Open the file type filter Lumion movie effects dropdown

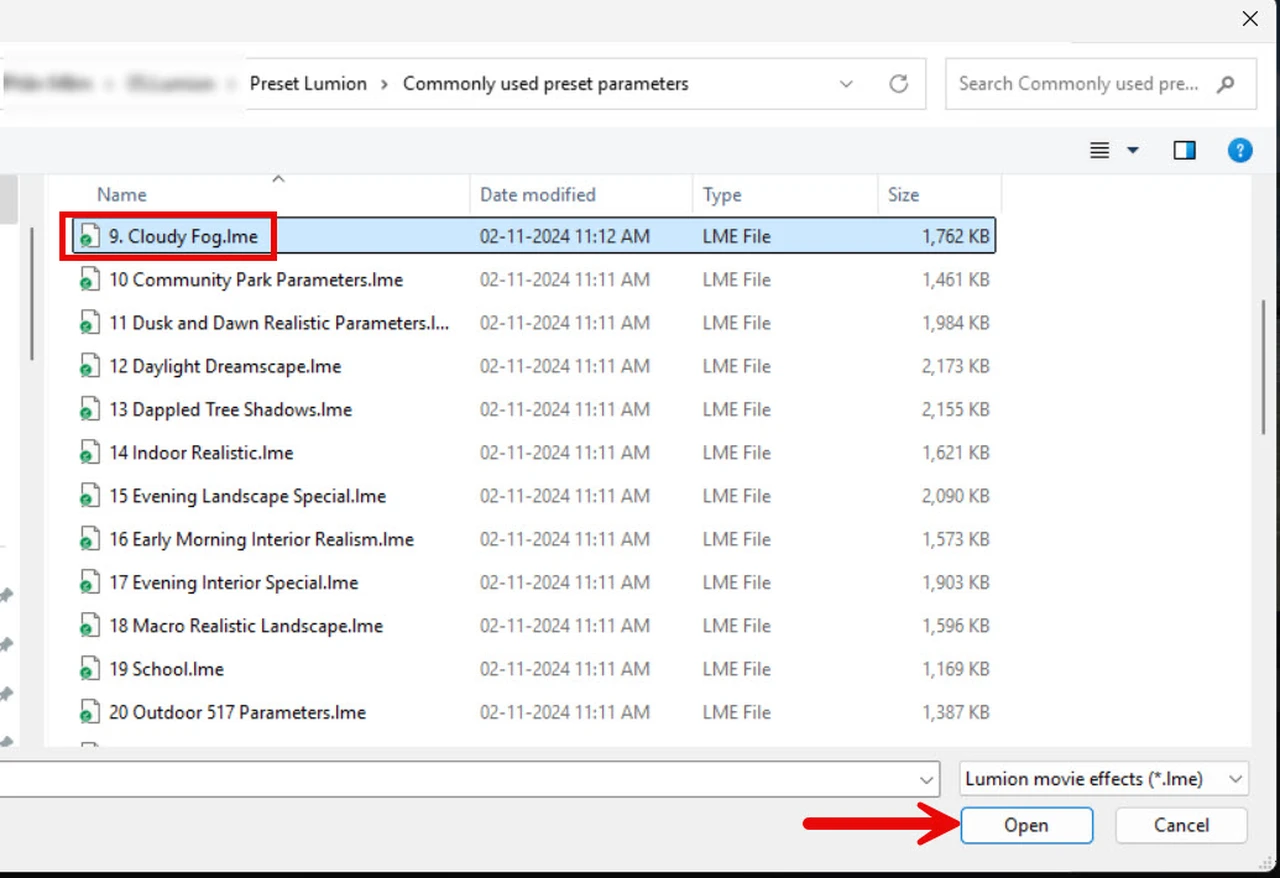[x=1104, y=779]
